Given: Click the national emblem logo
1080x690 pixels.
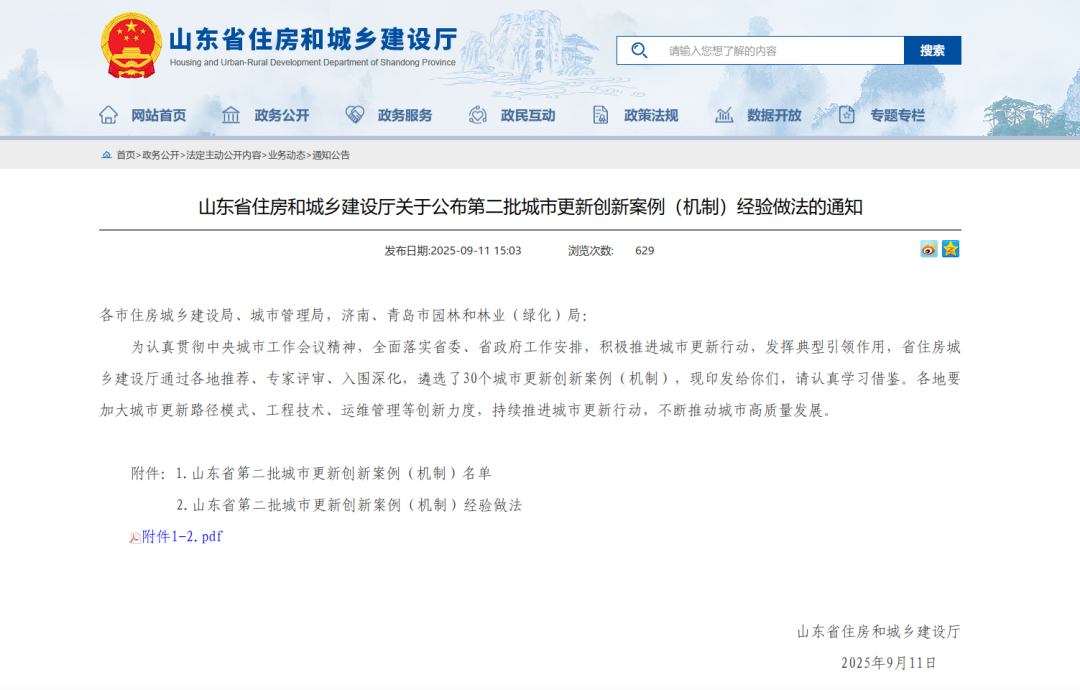Looking at the screenshot, I should (x=132, y=45).
